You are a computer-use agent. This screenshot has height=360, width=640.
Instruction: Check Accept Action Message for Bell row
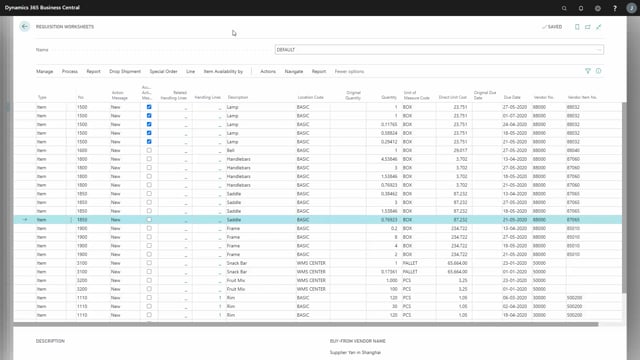click(x=149, y=150)
